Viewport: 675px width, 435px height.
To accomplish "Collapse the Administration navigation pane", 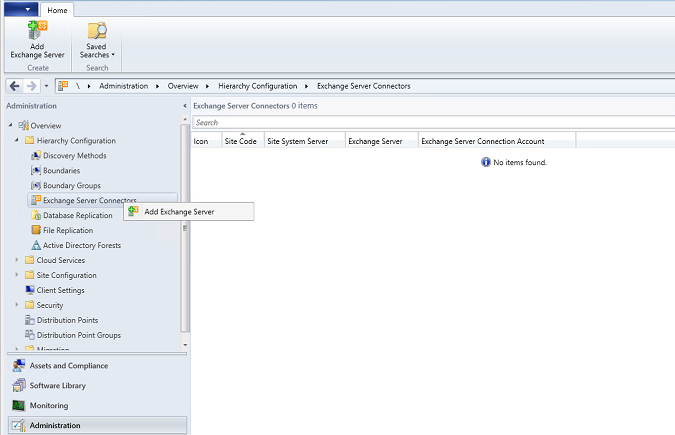I will (x=185, y=106).
